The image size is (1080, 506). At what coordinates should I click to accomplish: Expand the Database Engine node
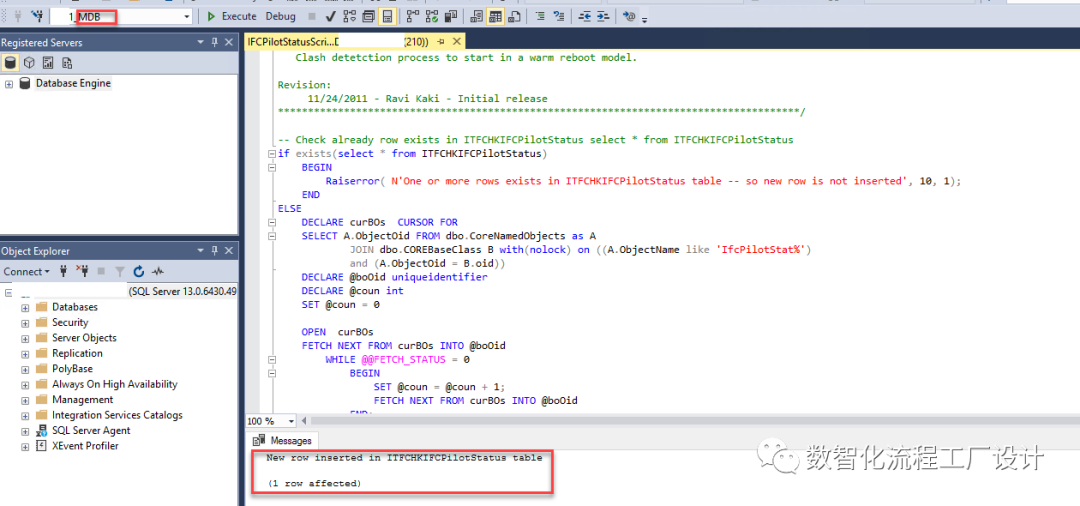[x=9, y=84]
